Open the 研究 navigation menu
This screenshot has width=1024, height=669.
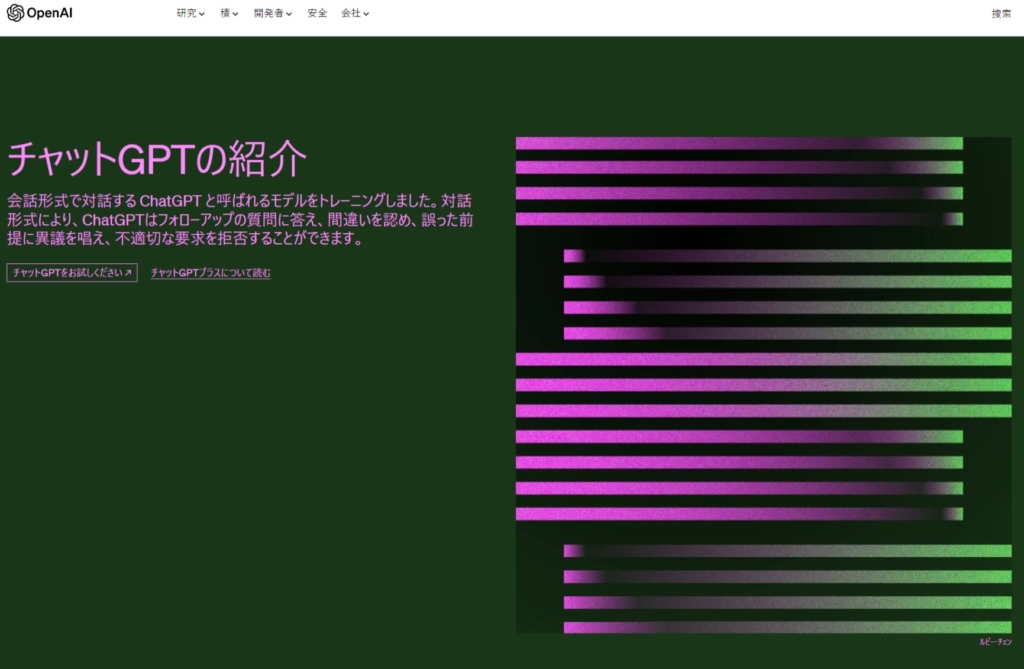coord(186,13)
